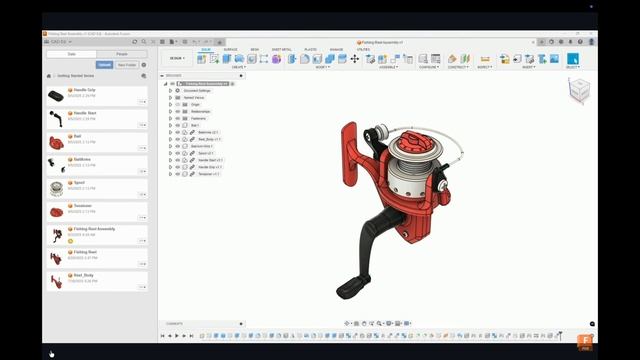This screenshot has width=640, height=360.
Task: Click the blue Upload button
Action: pyautogui.click(x=104, y=65)
